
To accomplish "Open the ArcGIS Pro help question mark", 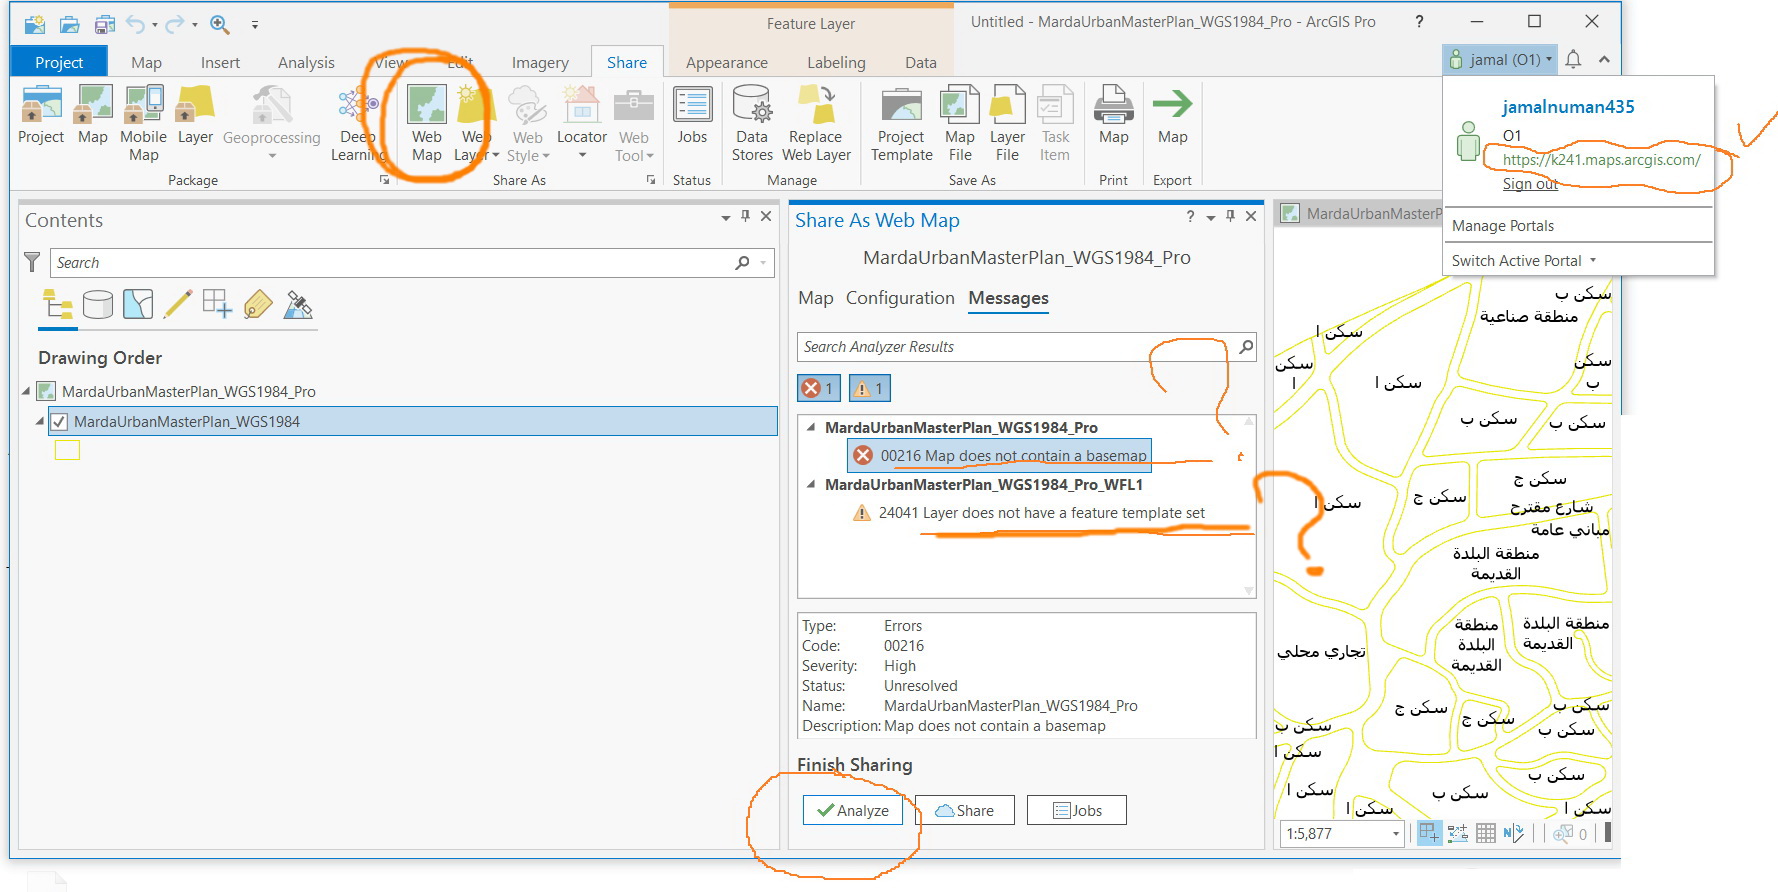I will tap(1419, 21).
